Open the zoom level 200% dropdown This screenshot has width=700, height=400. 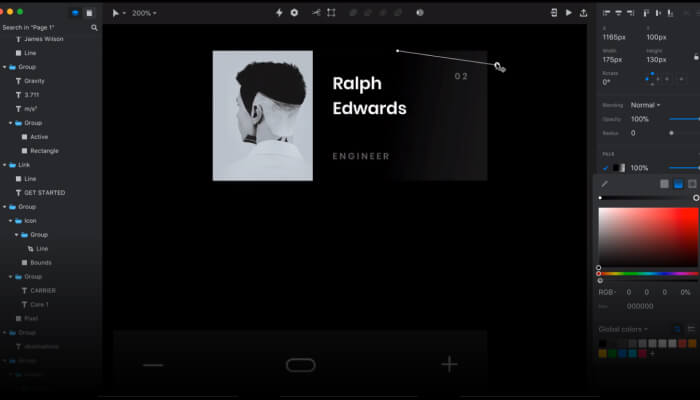tap(144, 13)
